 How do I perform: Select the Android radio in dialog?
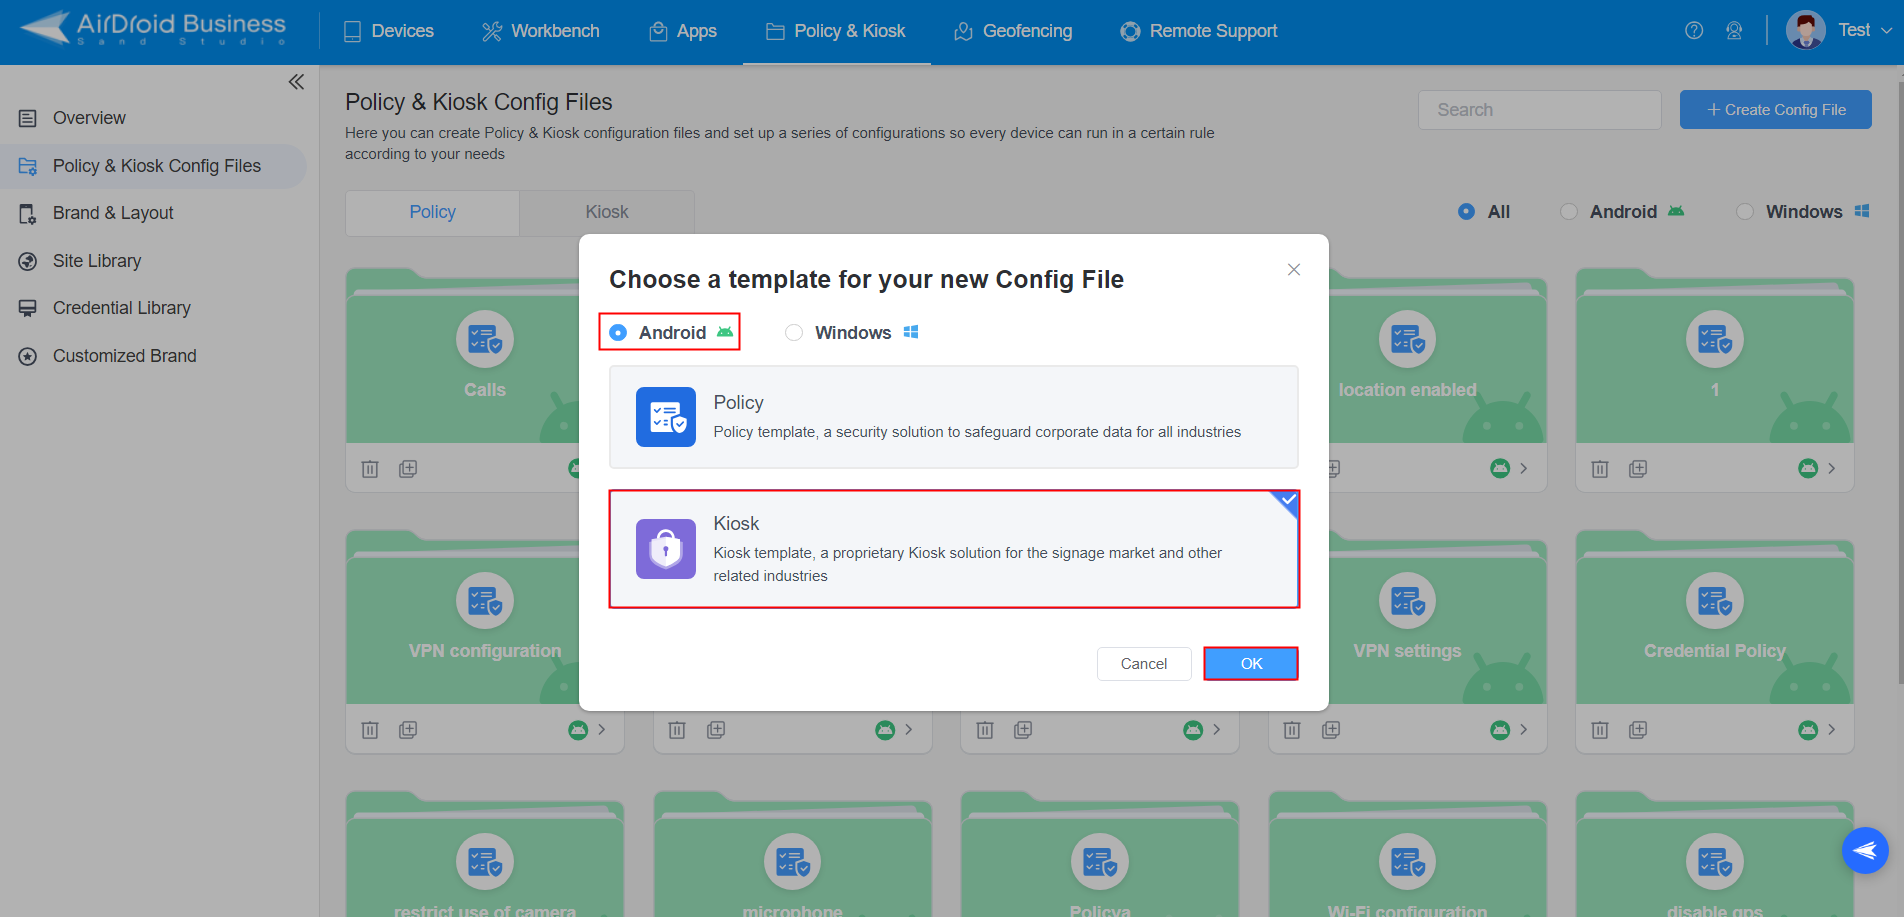point(619,333)
